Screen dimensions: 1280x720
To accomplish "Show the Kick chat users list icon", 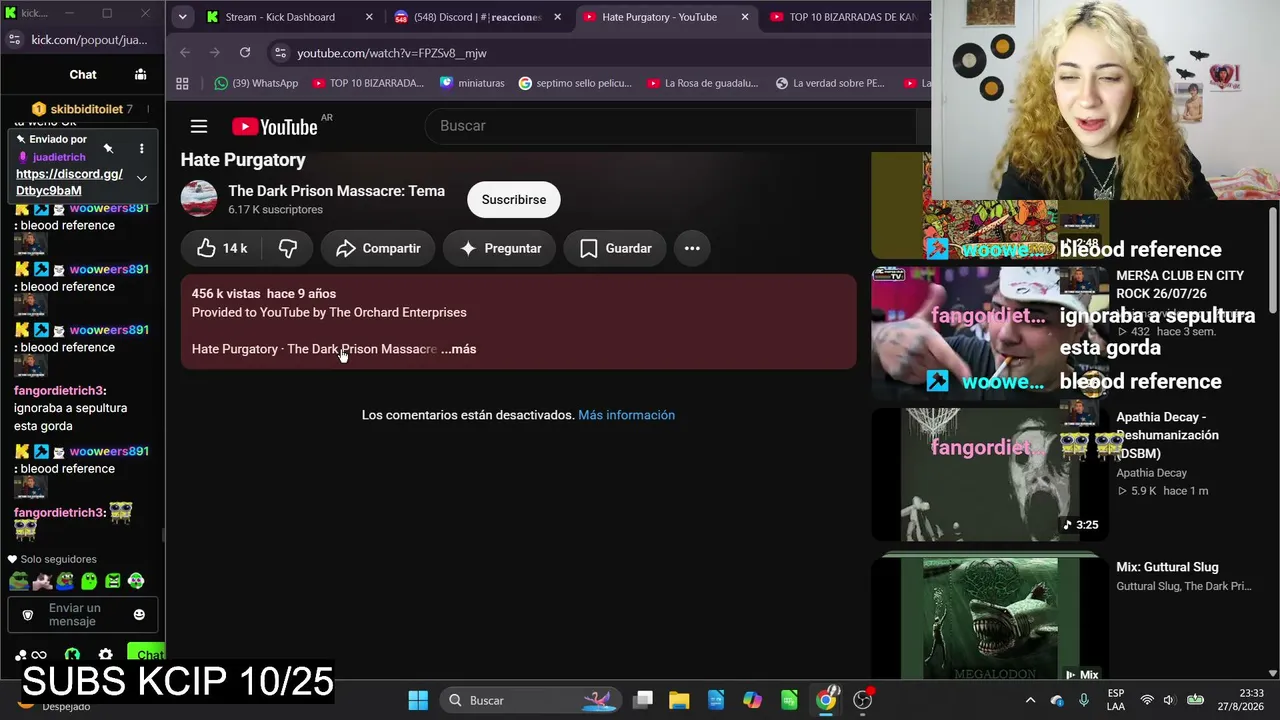I will (x=140, y=74).
